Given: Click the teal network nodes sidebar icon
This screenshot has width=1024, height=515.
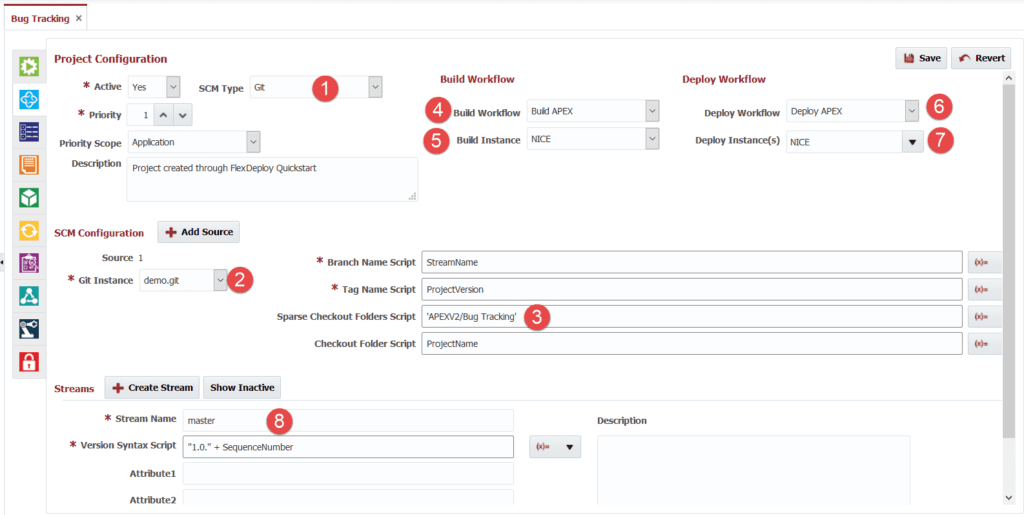Looking at the screenshot, I should coord(29,296).
